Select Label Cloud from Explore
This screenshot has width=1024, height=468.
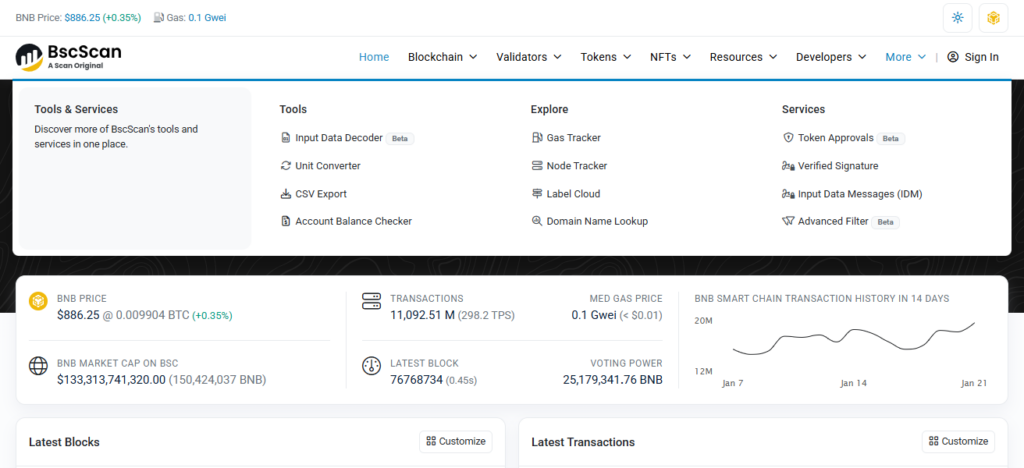(573, 194)
